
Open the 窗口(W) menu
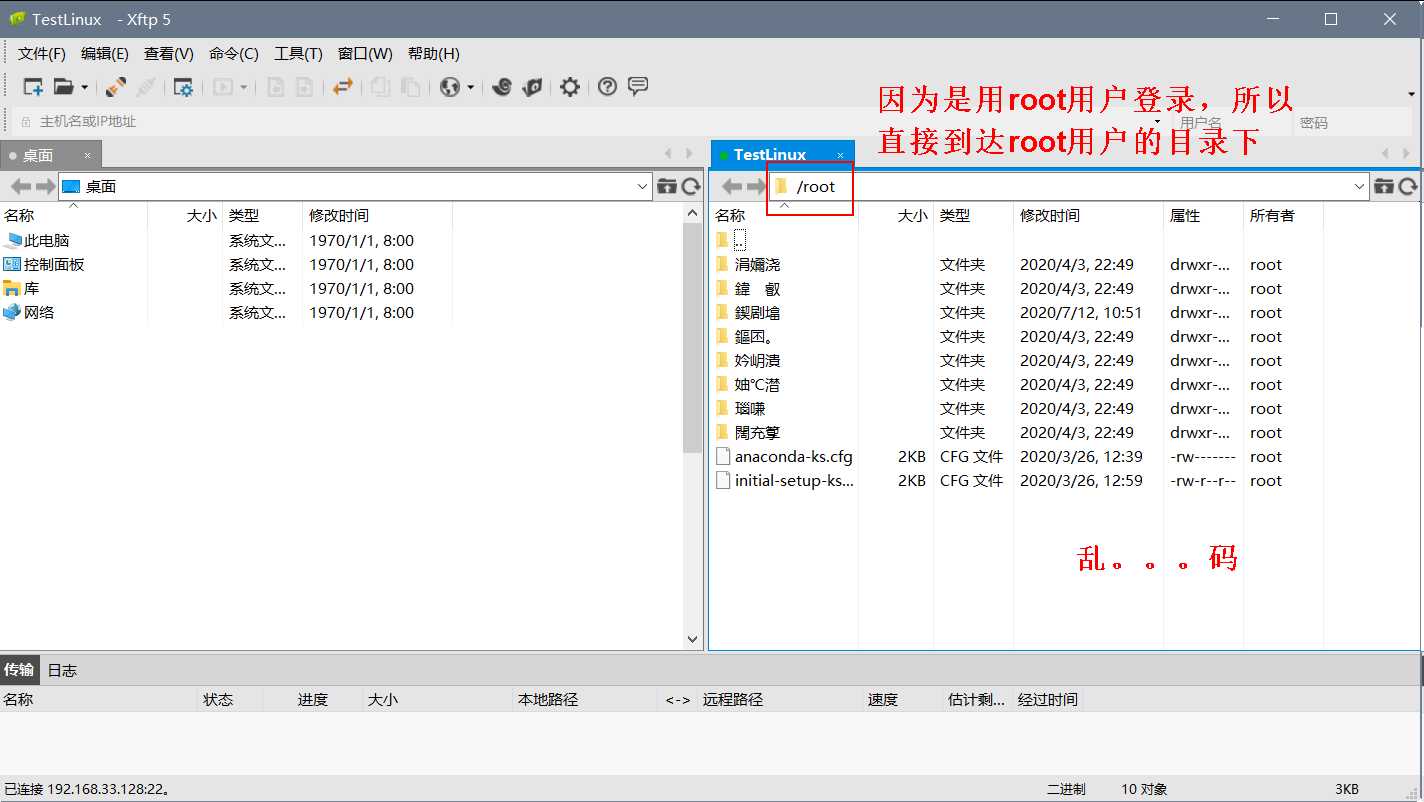pyautogui.click(x=365, y=54)
